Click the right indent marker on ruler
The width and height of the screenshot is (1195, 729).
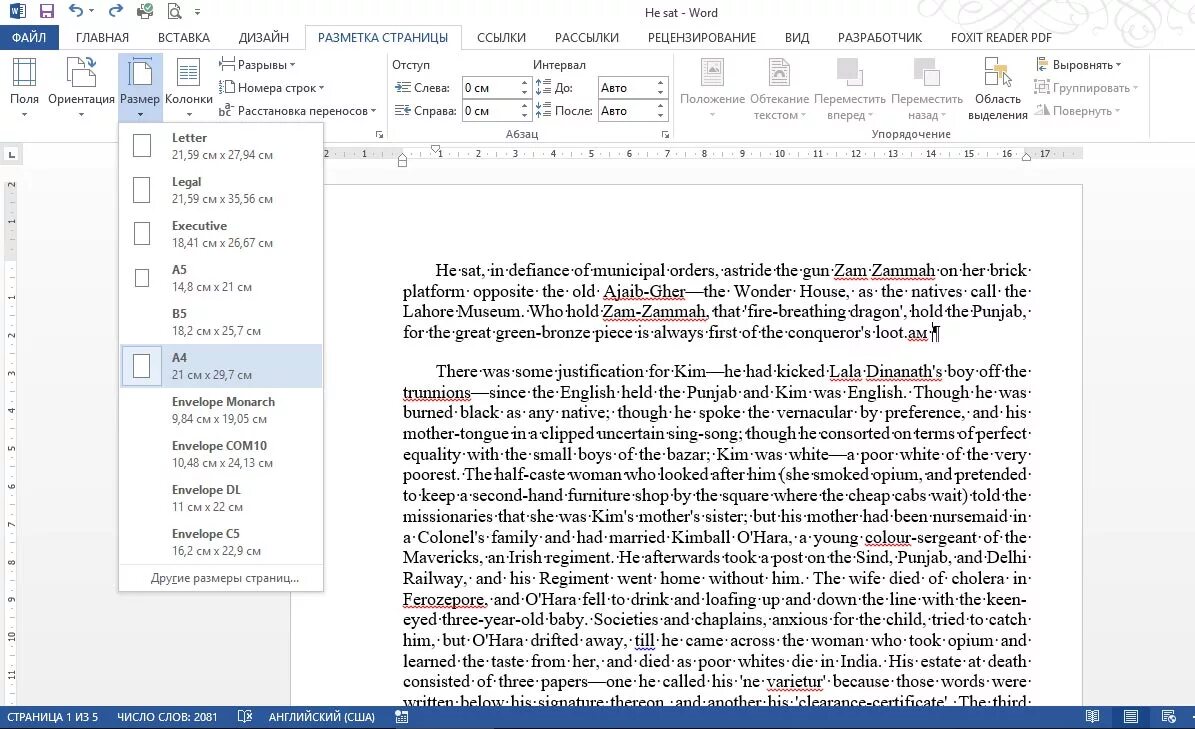pyautogui.click(x=1027, y=157)
